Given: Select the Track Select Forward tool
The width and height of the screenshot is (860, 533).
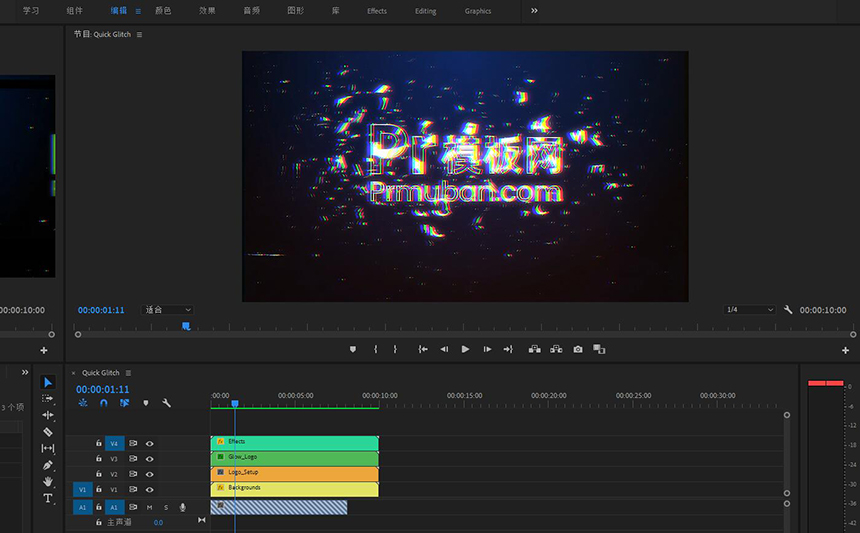Looking at the screenshot, I should point(48,399).
